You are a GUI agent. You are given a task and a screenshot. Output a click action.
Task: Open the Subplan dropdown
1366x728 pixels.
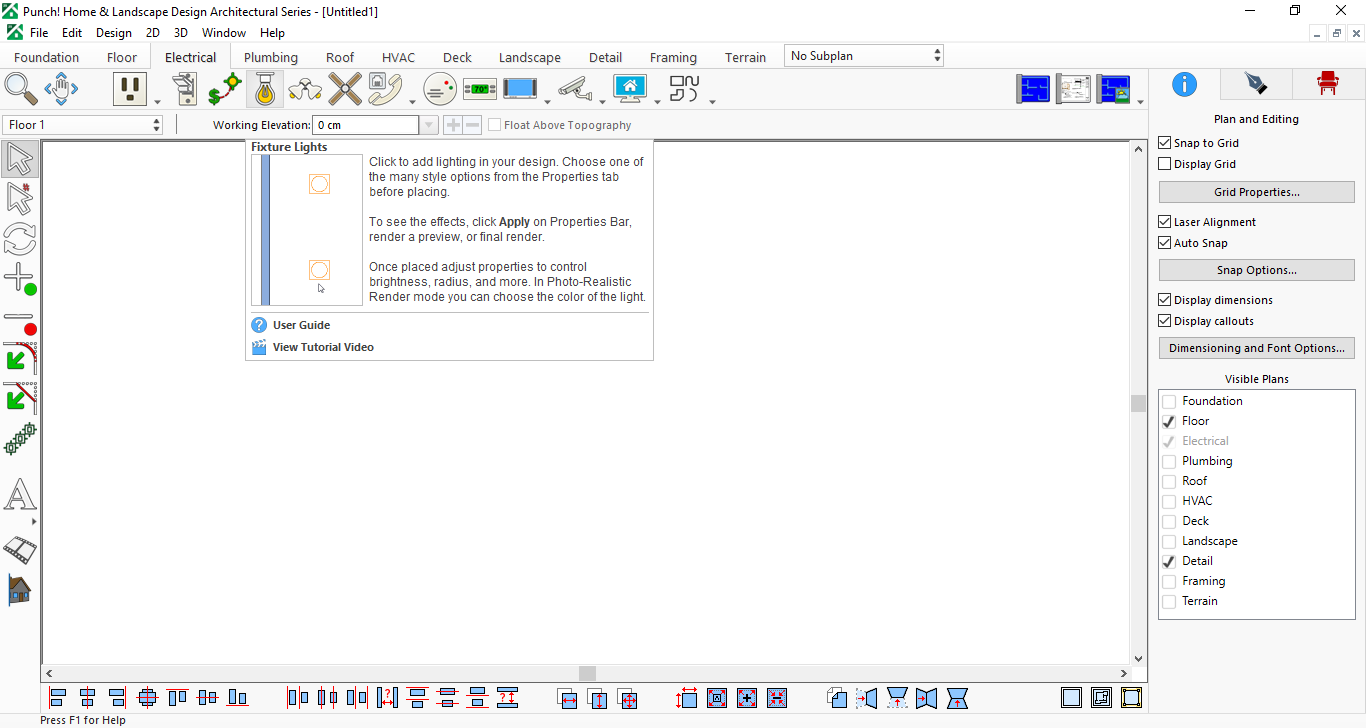(x=864, y=56)
